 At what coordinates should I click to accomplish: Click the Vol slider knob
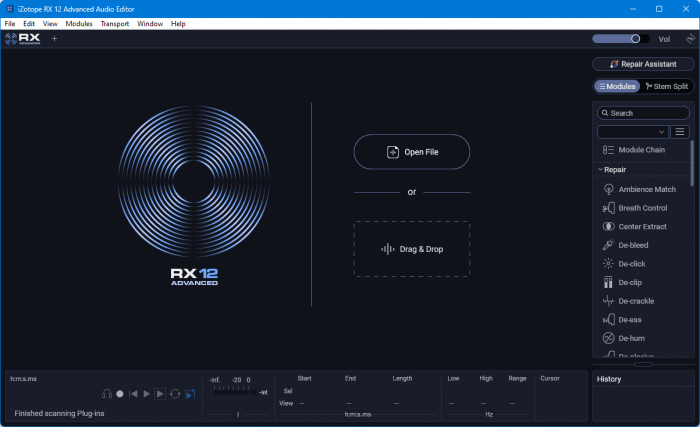click(635, 39)
